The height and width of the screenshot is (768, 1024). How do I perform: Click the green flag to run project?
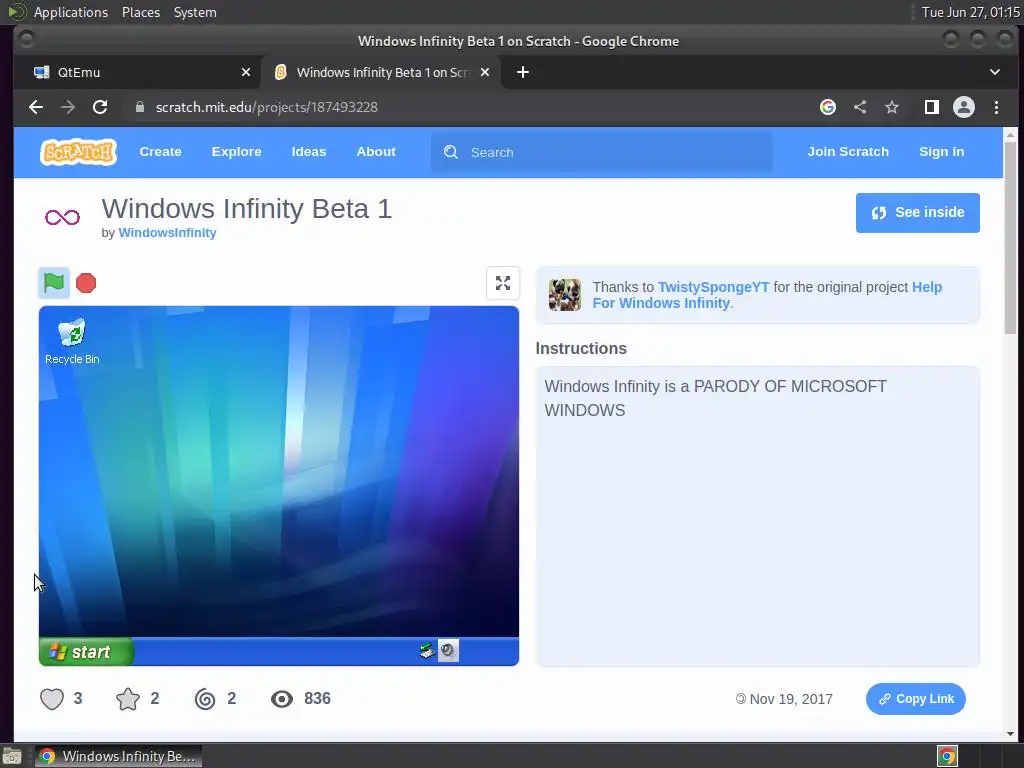[x=54, y=283]
